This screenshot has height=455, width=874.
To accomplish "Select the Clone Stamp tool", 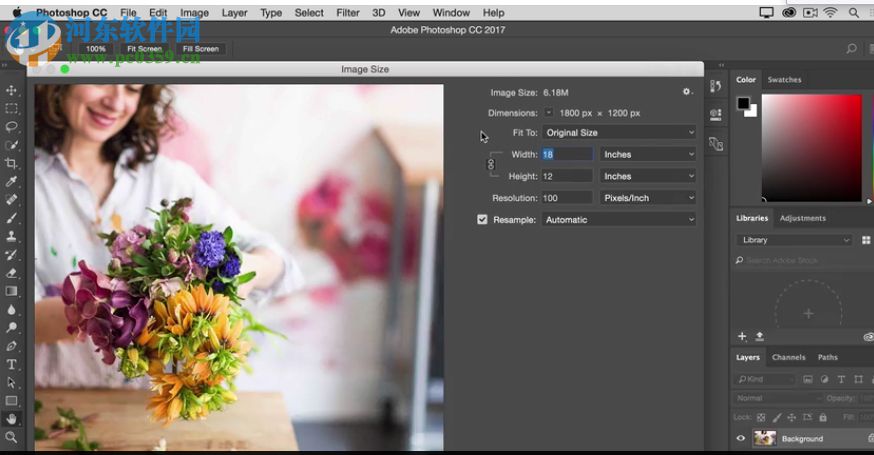I will point(11,236).
